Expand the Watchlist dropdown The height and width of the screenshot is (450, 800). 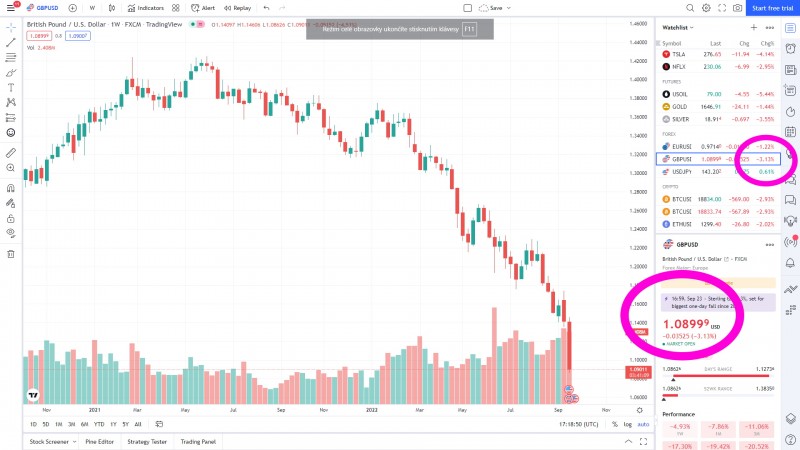coord(678,27)
